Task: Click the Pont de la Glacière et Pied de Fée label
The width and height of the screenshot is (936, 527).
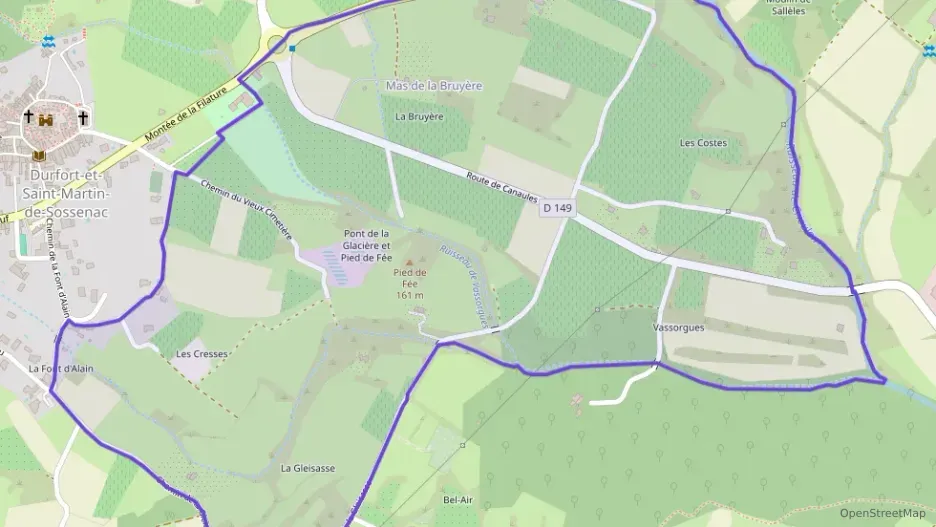Action: pyautogui.click(x=367, y=245)
